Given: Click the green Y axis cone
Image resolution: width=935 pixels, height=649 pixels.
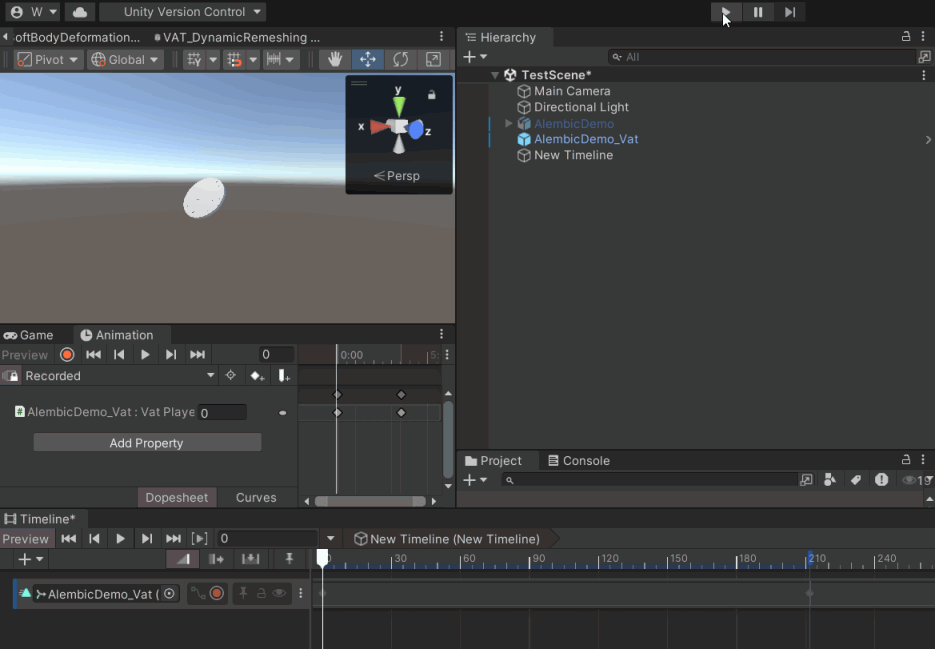Looking at the screenshot, I should 399,106.
